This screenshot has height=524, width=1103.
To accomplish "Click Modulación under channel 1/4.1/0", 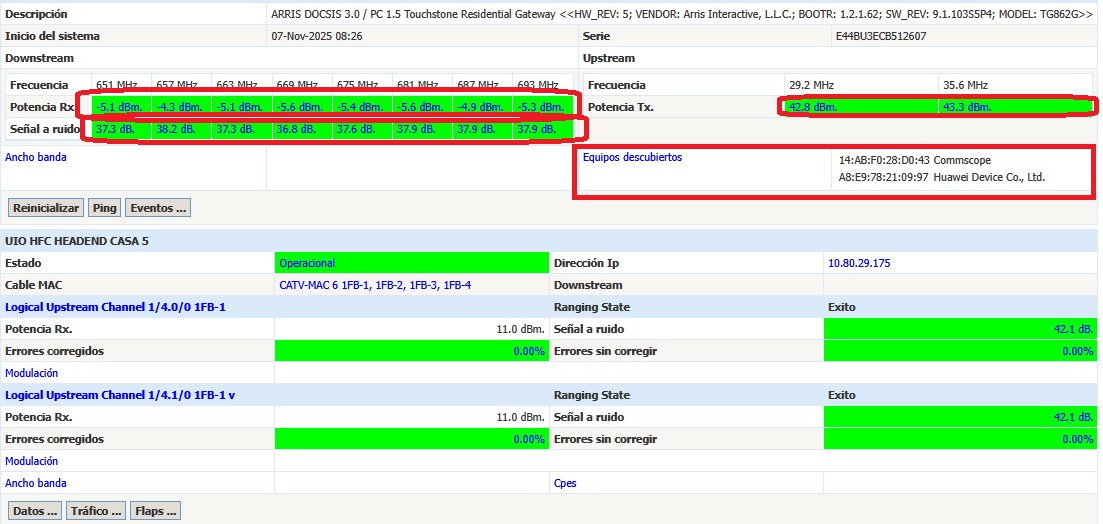I will pos(32,461).
